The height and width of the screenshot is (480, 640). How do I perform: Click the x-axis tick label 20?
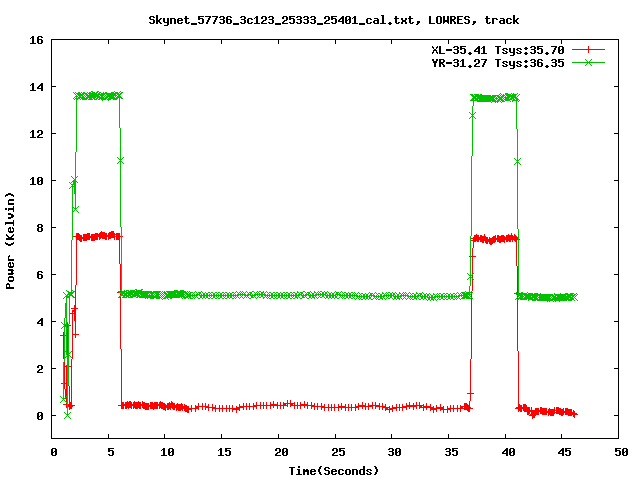point(281,452)
